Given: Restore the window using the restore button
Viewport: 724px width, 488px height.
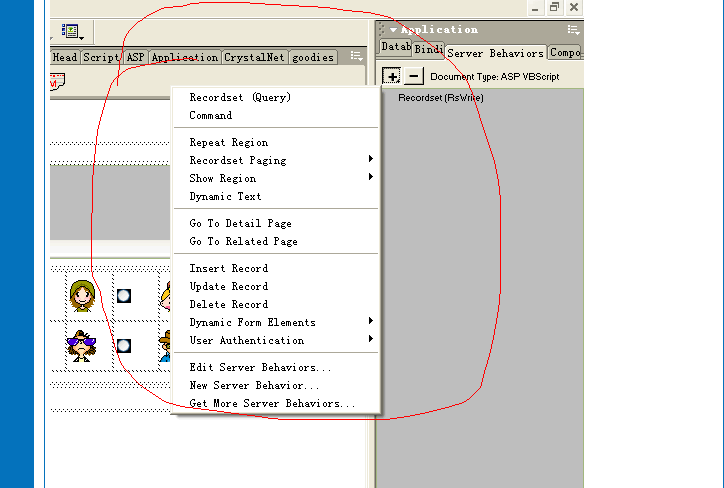Looking at the screenshot, I should [554, 7].
